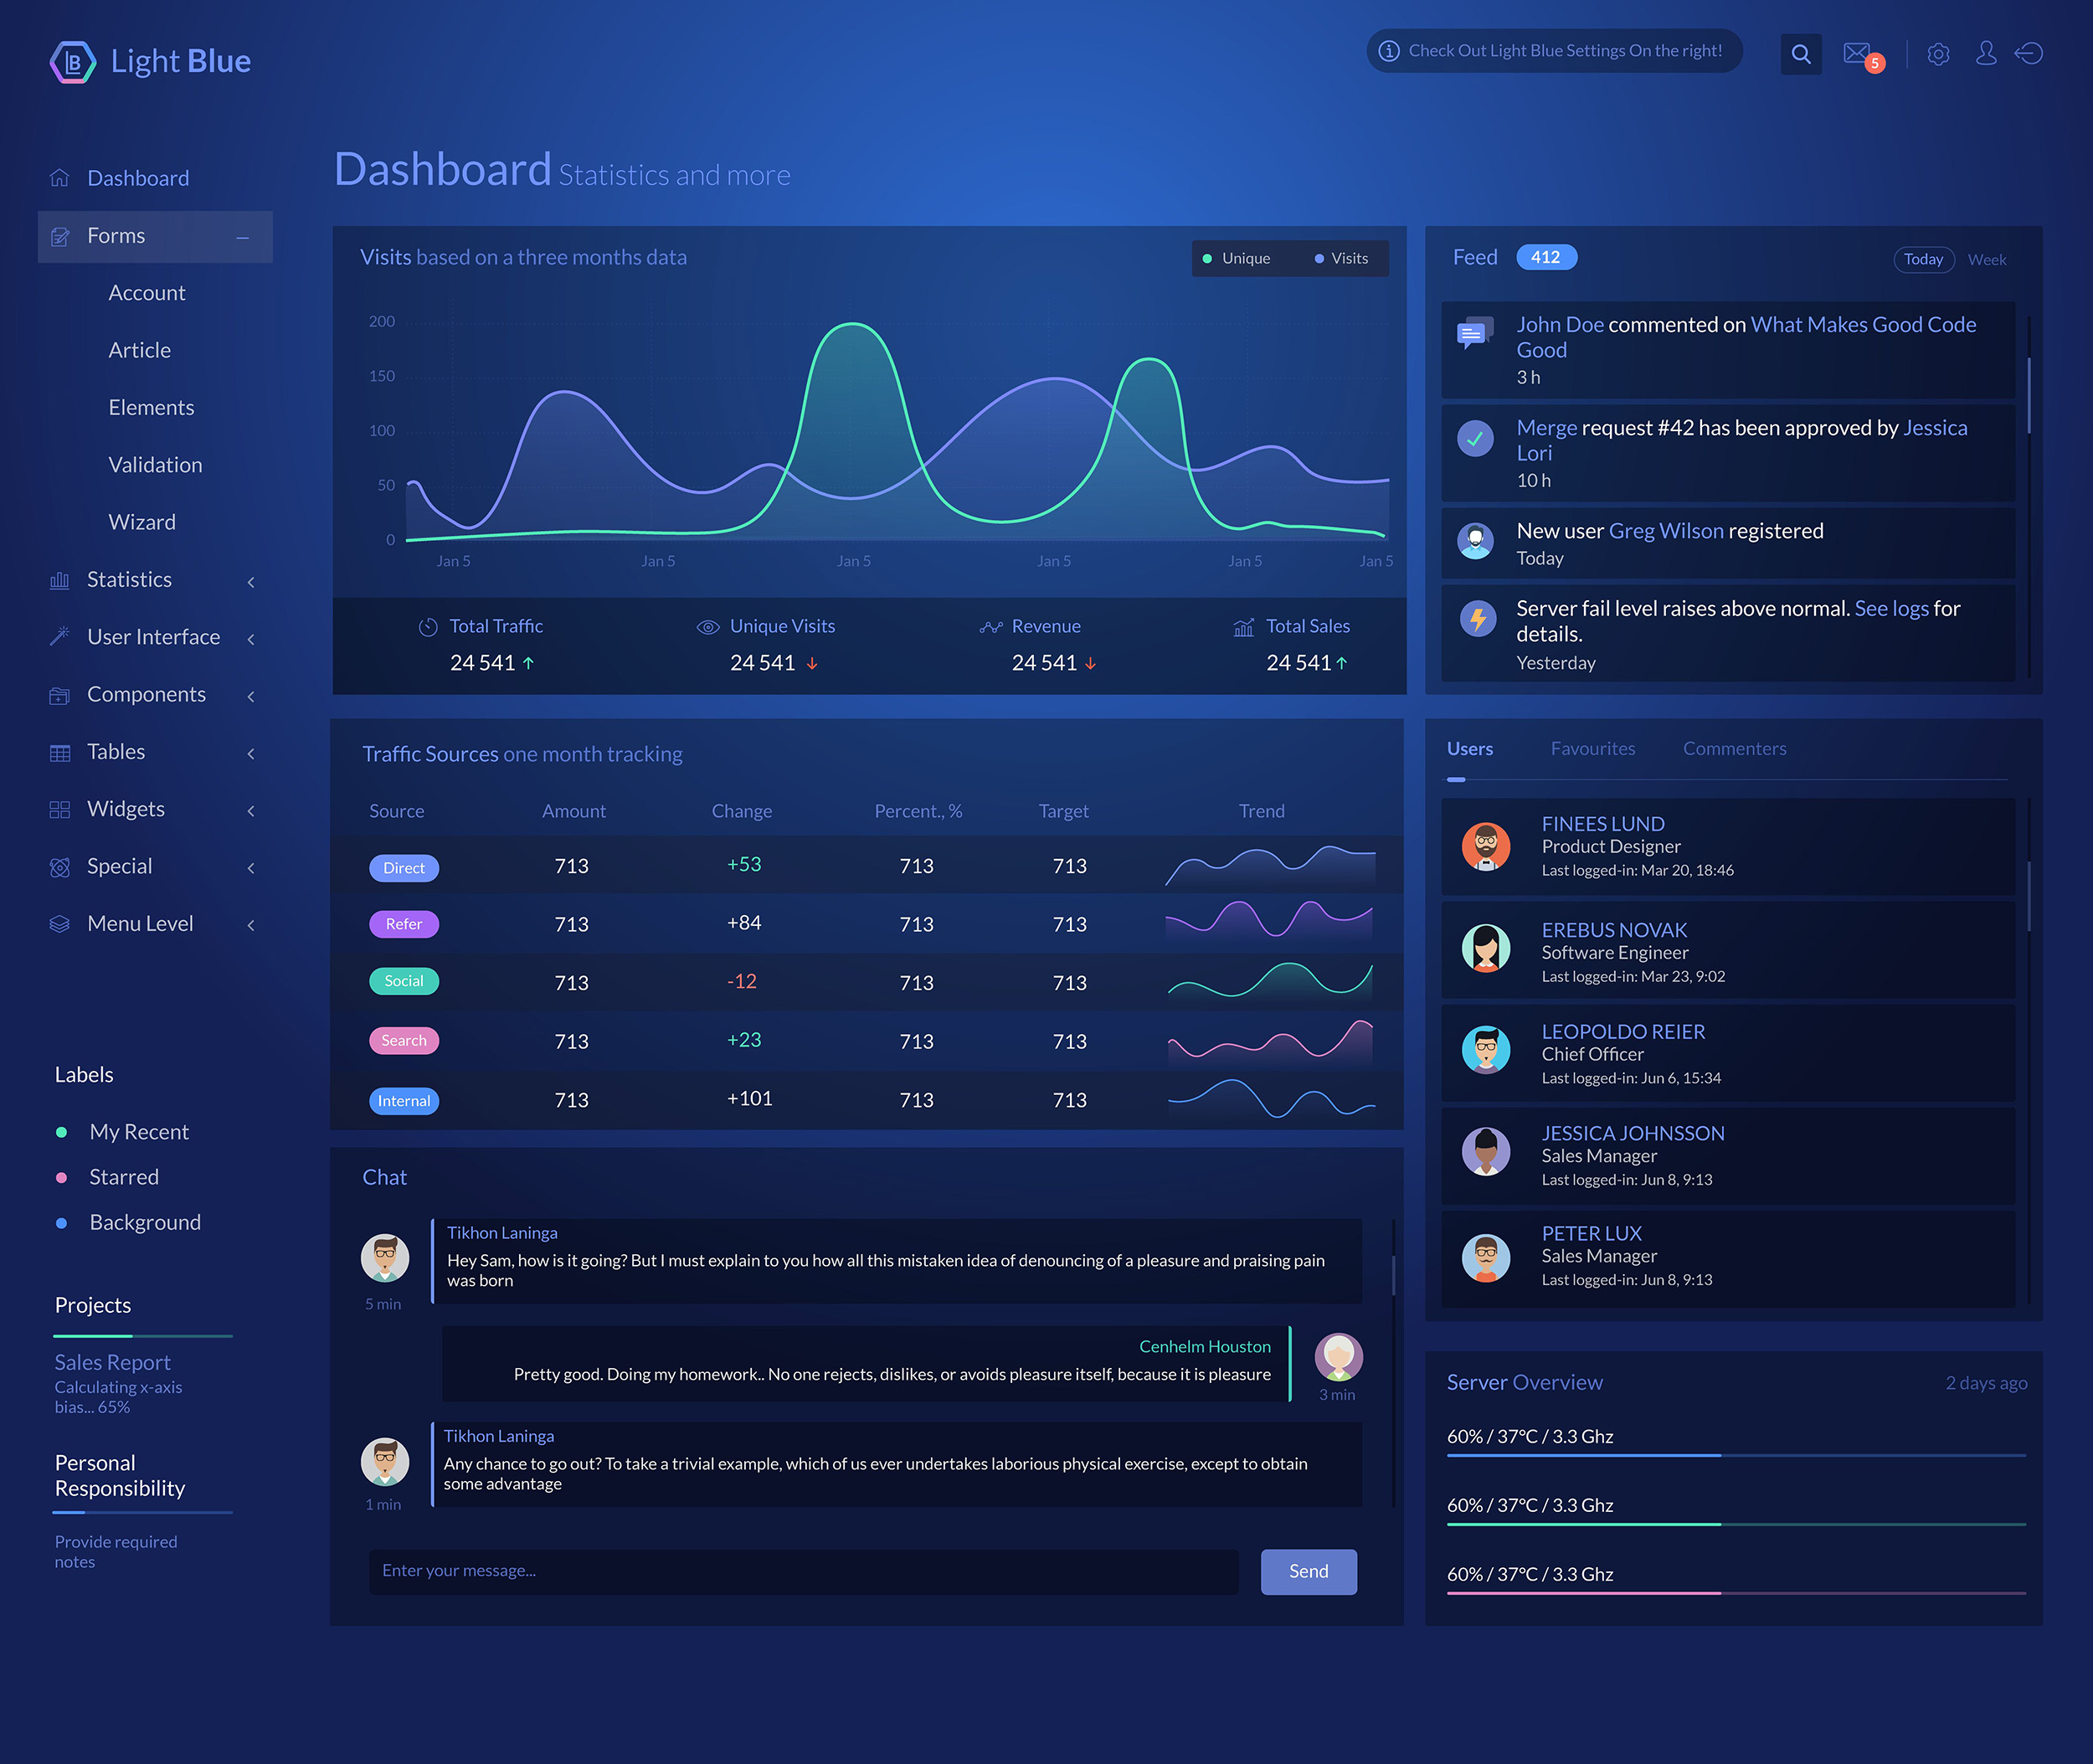Screen dimensions: 2093x1764
Task: Click the checkmark icon for Merge request
Action: [1475, 438]
